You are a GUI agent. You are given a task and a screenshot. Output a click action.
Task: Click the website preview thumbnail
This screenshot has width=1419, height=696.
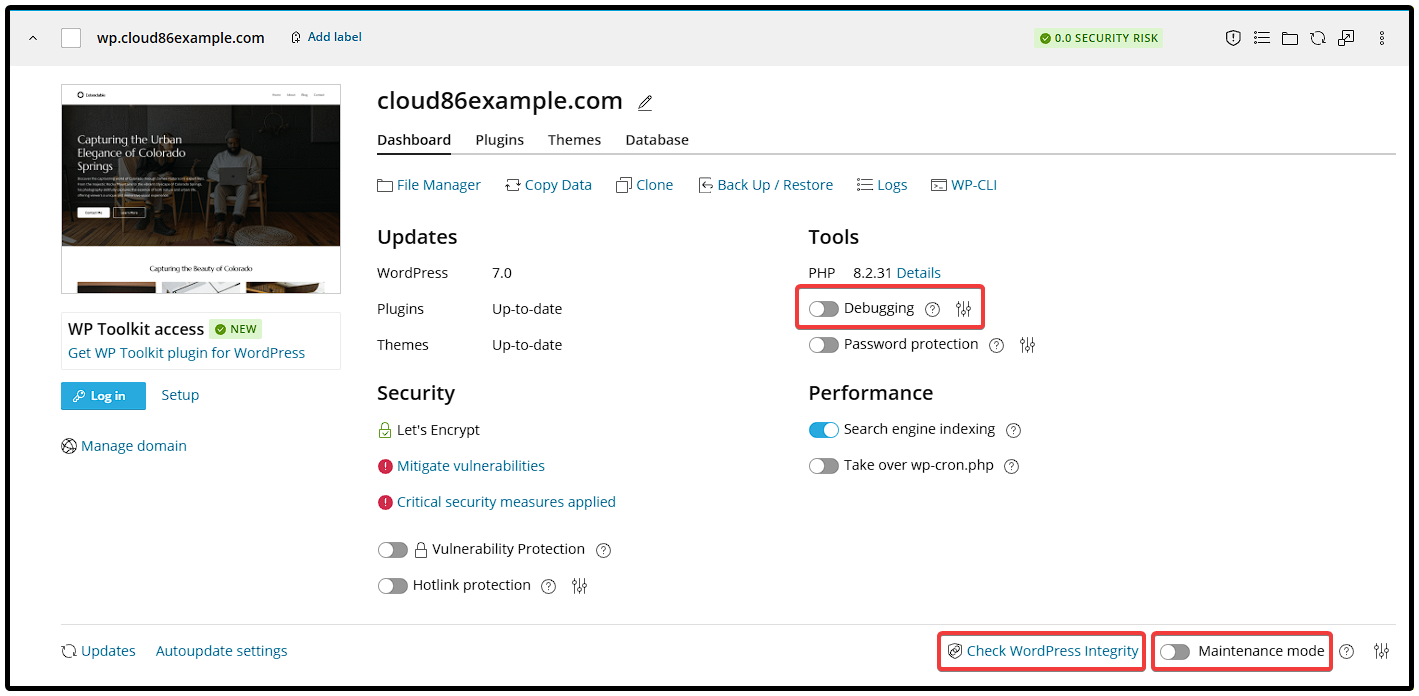201,189
